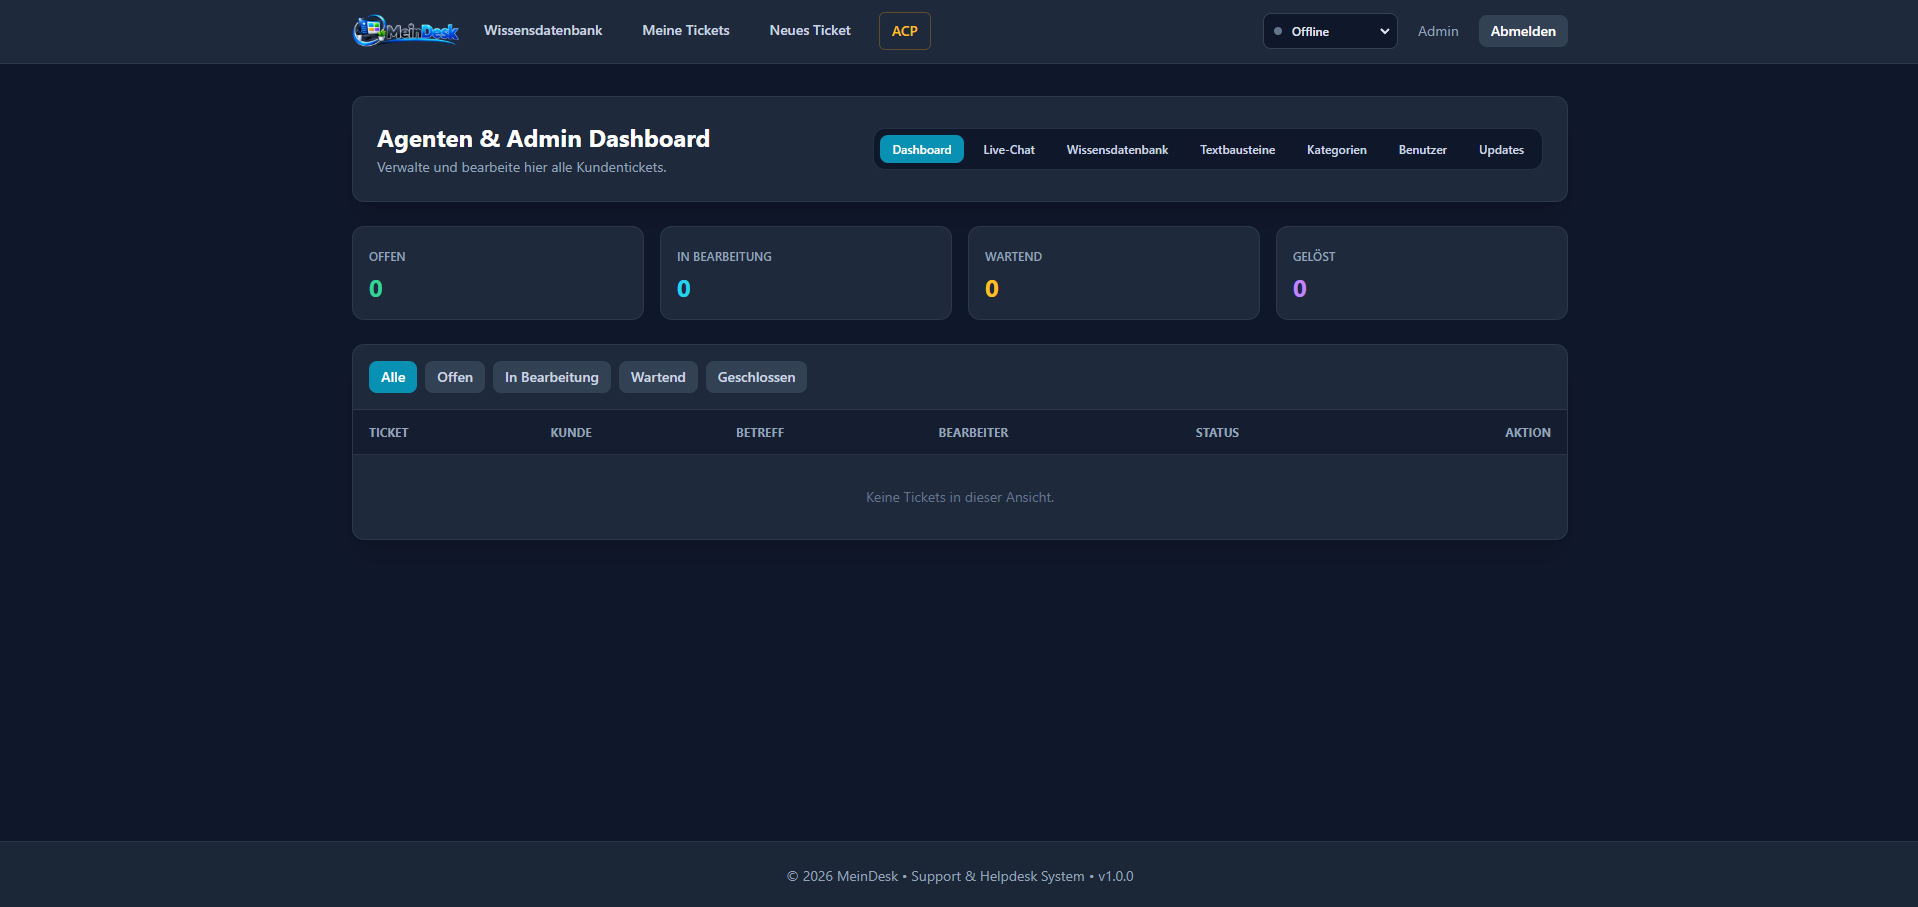The image size is (1918, 907).
Task: Switch to Kategorien tab
Action: coord(1336,149)
